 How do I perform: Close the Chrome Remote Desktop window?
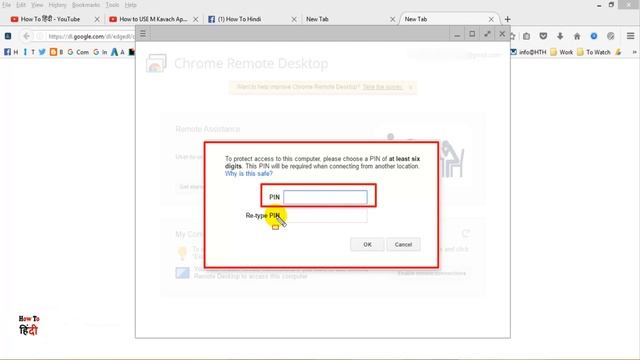(502, 34)
